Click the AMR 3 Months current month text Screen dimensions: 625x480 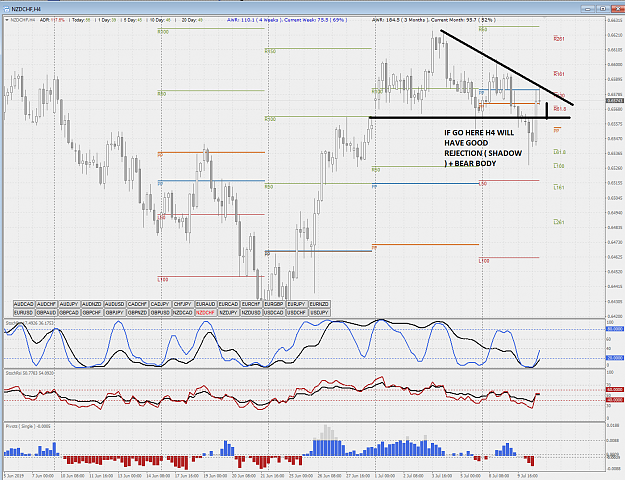[434, 20]
